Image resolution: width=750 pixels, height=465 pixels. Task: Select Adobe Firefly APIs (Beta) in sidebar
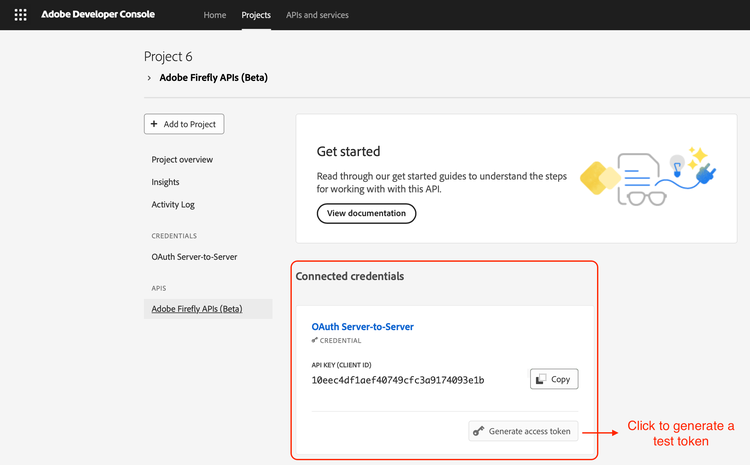[x=208, y=309]
